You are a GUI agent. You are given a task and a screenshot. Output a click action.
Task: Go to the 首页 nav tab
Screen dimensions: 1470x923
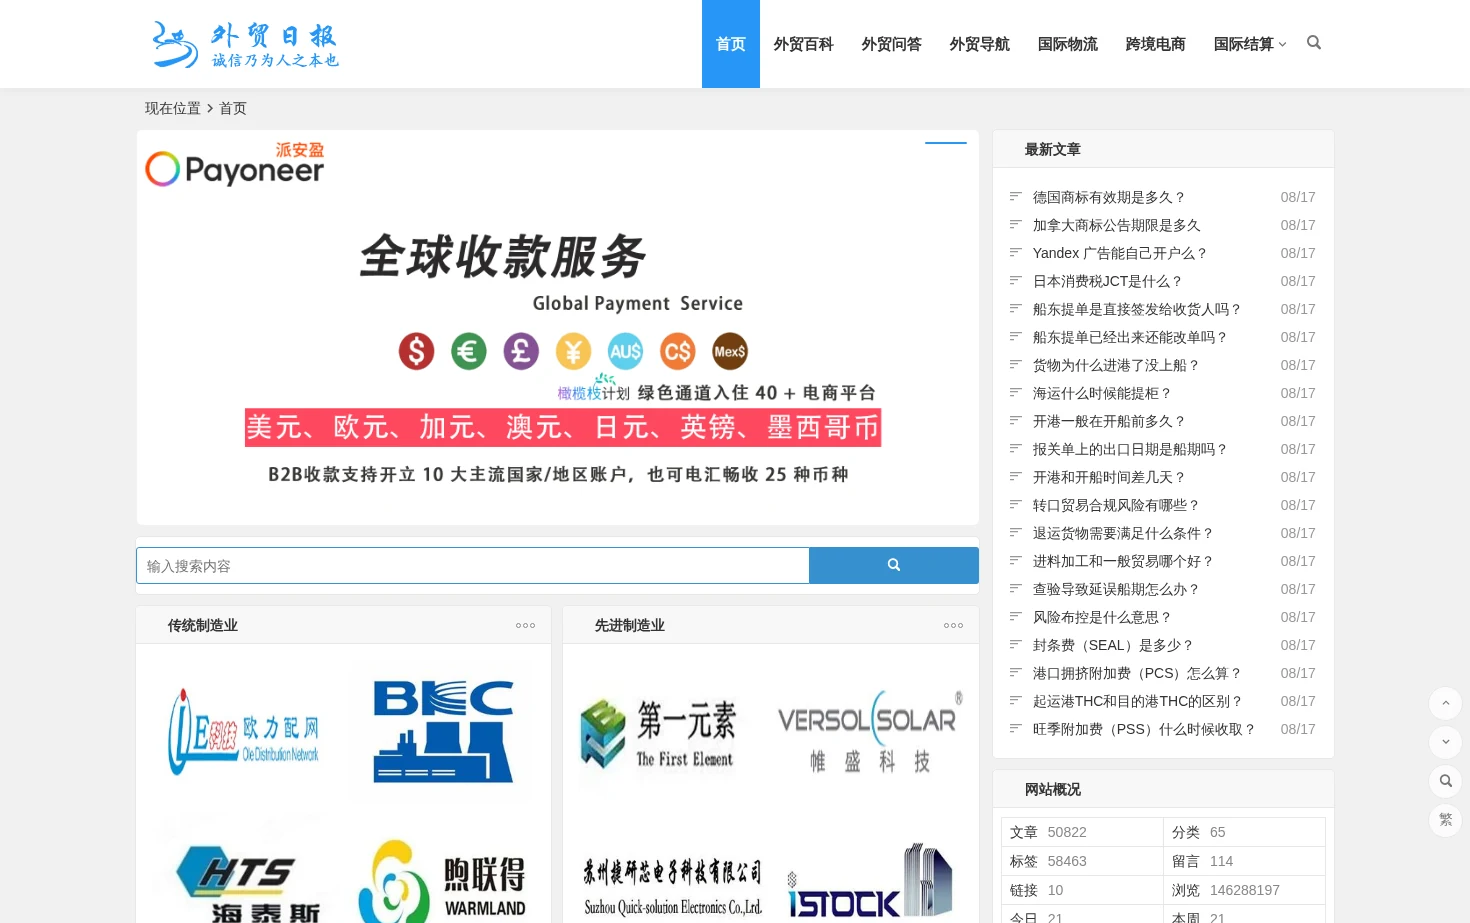click(731, 44)
